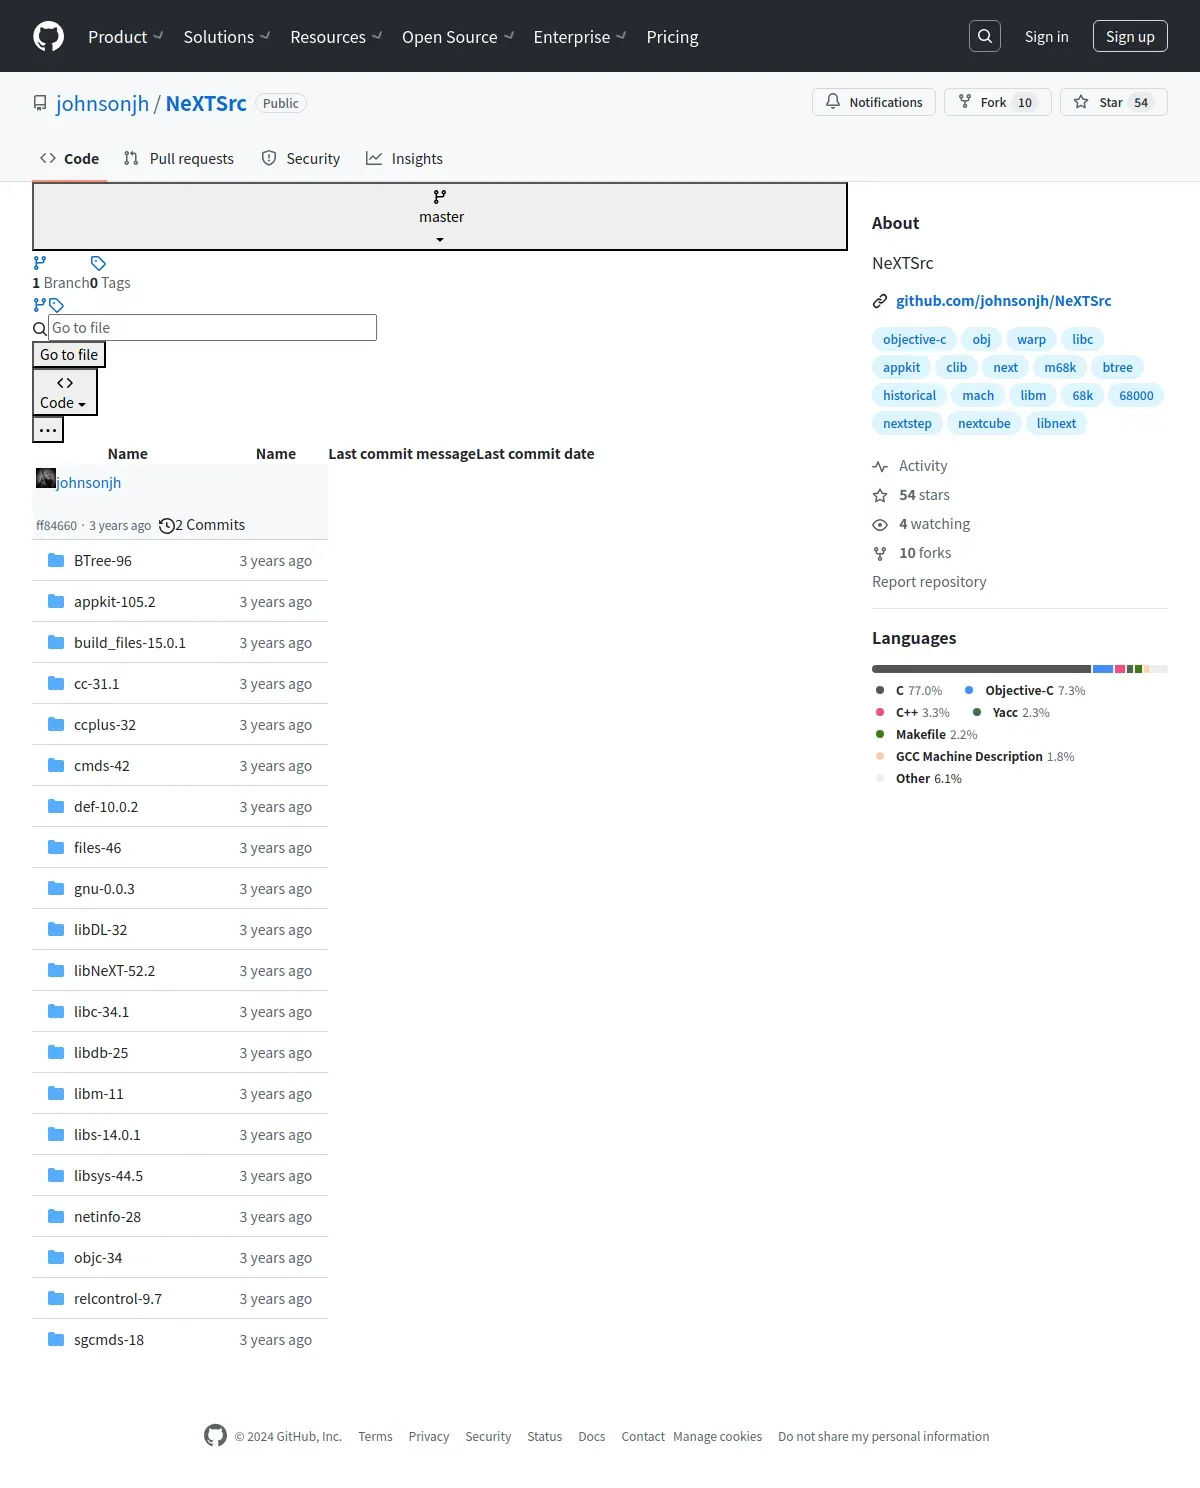Viewport: 1200px width, 1488px height.
Task: Click the Go to file button
Action: [69, 355]
